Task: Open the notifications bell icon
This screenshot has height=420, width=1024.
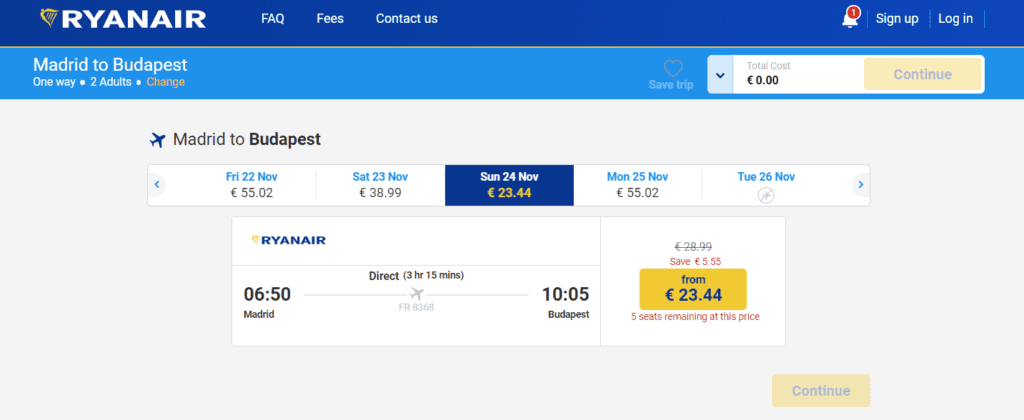Action: point(850,18)
